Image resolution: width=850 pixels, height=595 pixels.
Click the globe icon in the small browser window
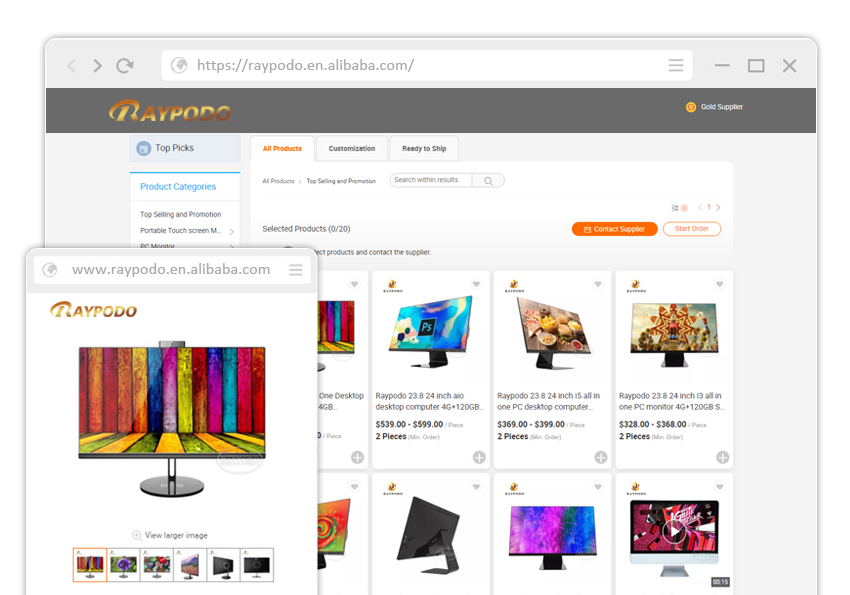[50, 269]
